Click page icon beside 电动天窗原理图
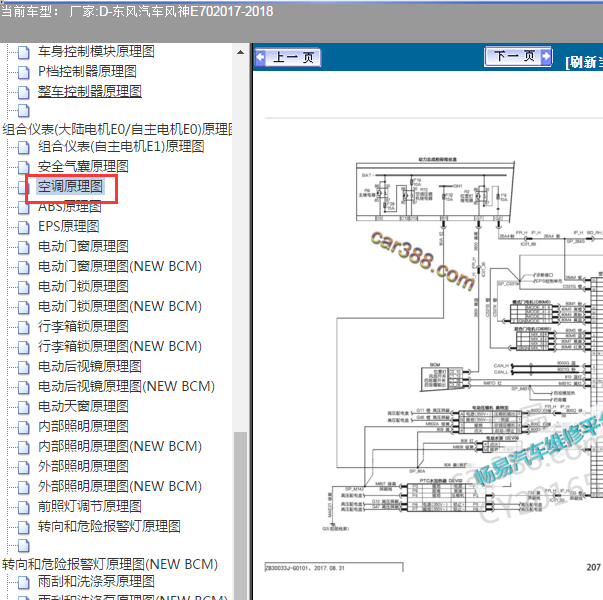This screenshot has height=600, width=603. (23, 408)
